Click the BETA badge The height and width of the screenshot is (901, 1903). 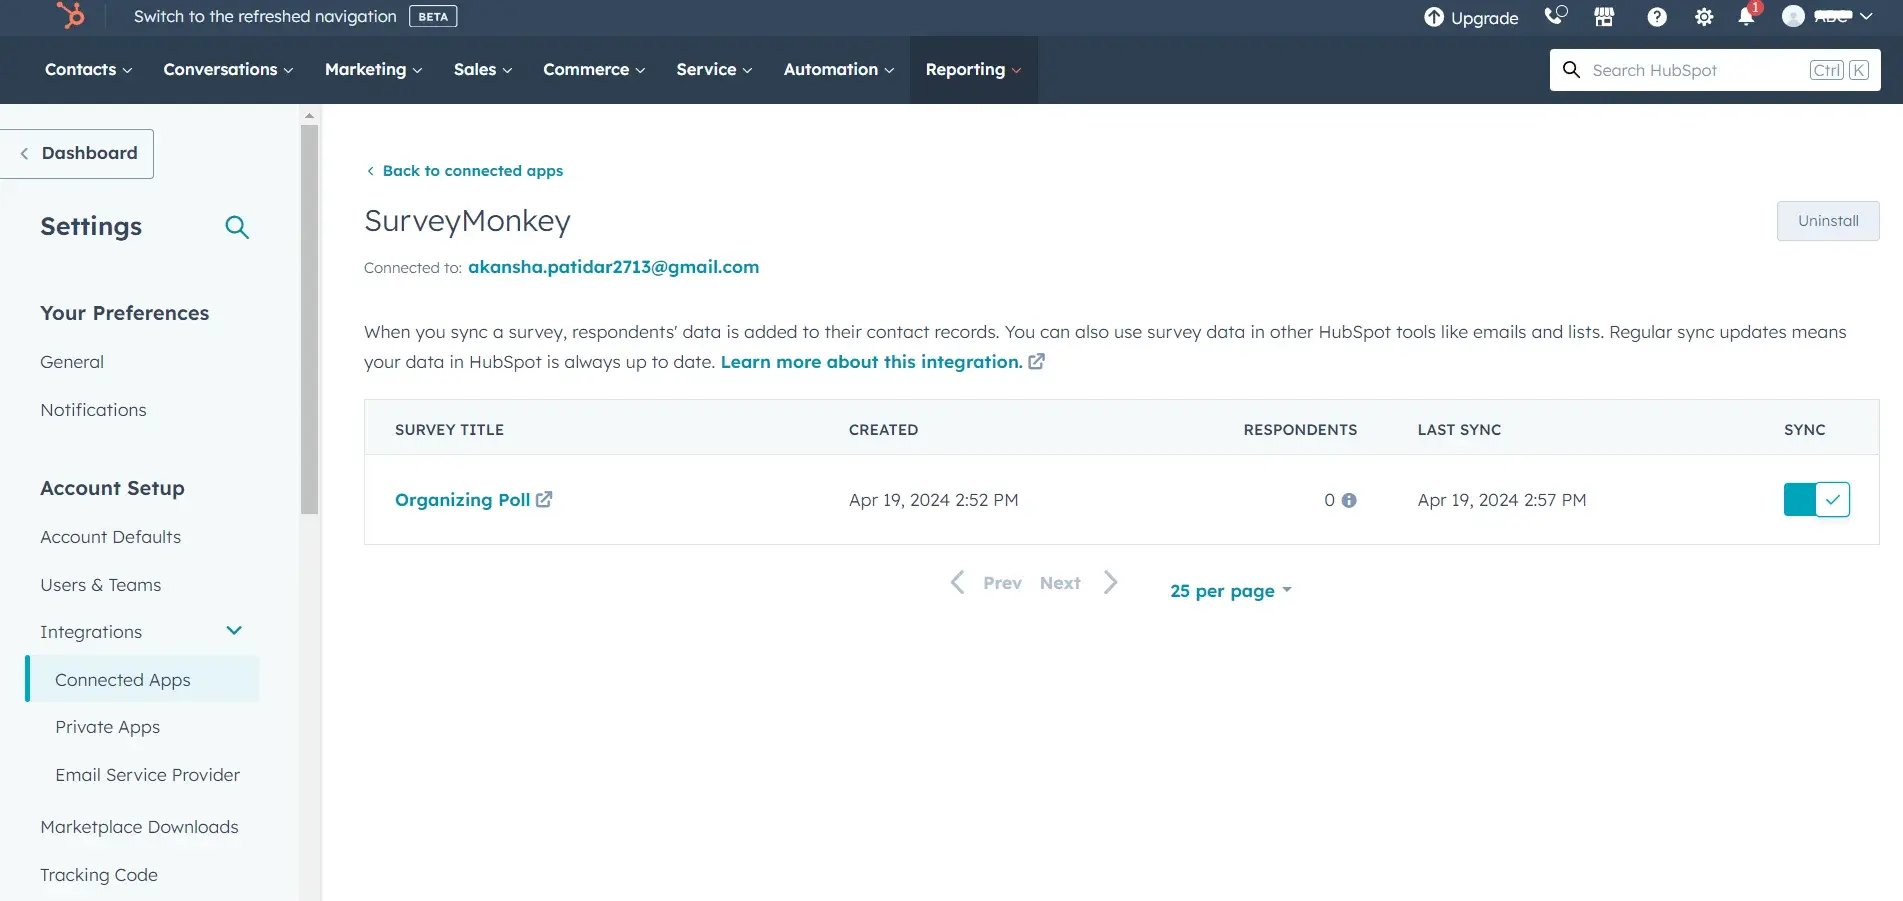pyautogui.click(x=433, y=16)
